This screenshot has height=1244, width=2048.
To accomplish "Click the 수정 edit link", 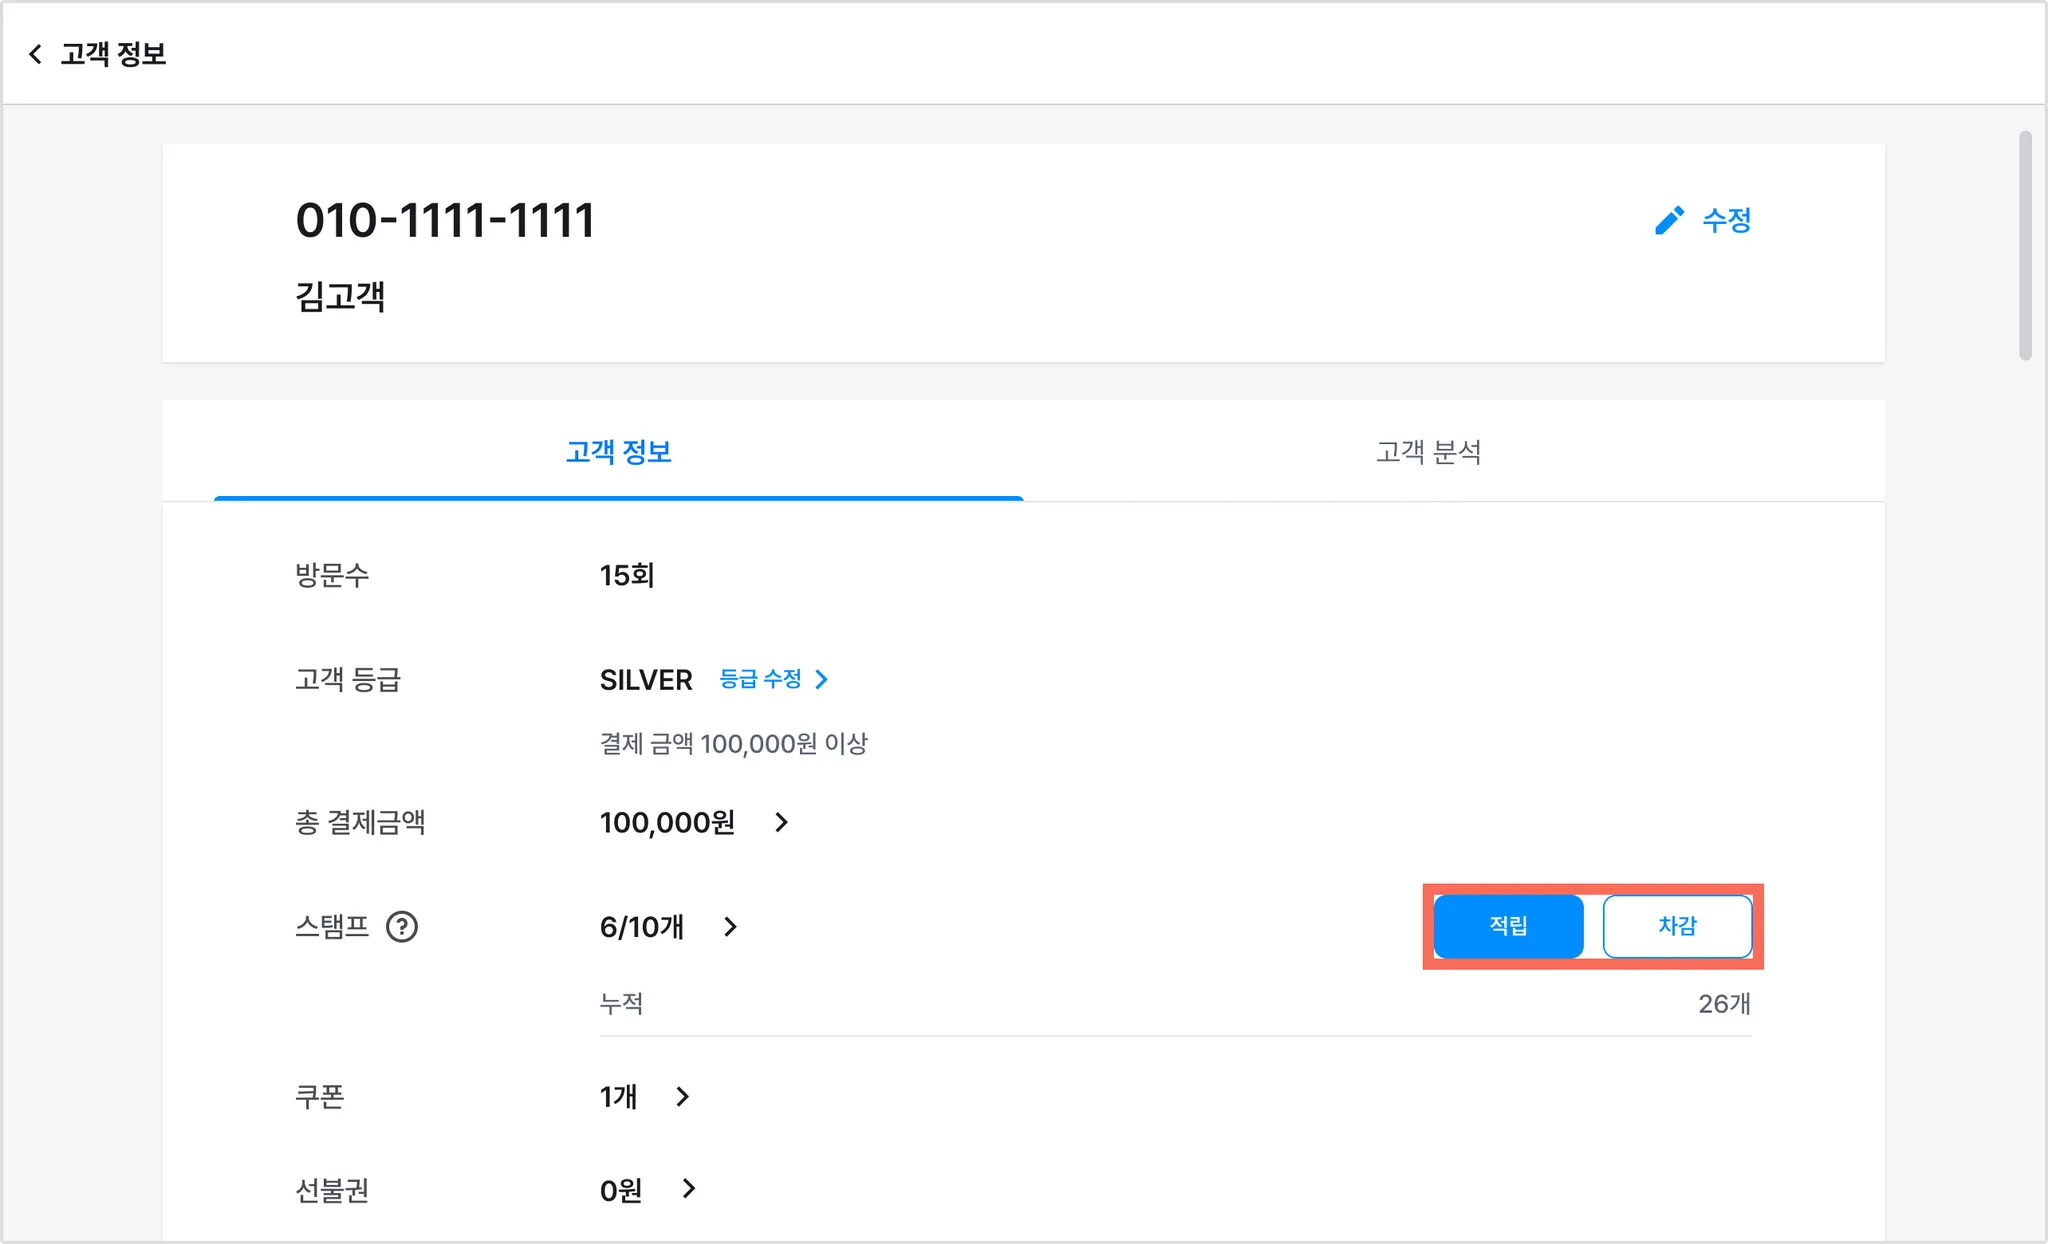I will point(1726,220).
